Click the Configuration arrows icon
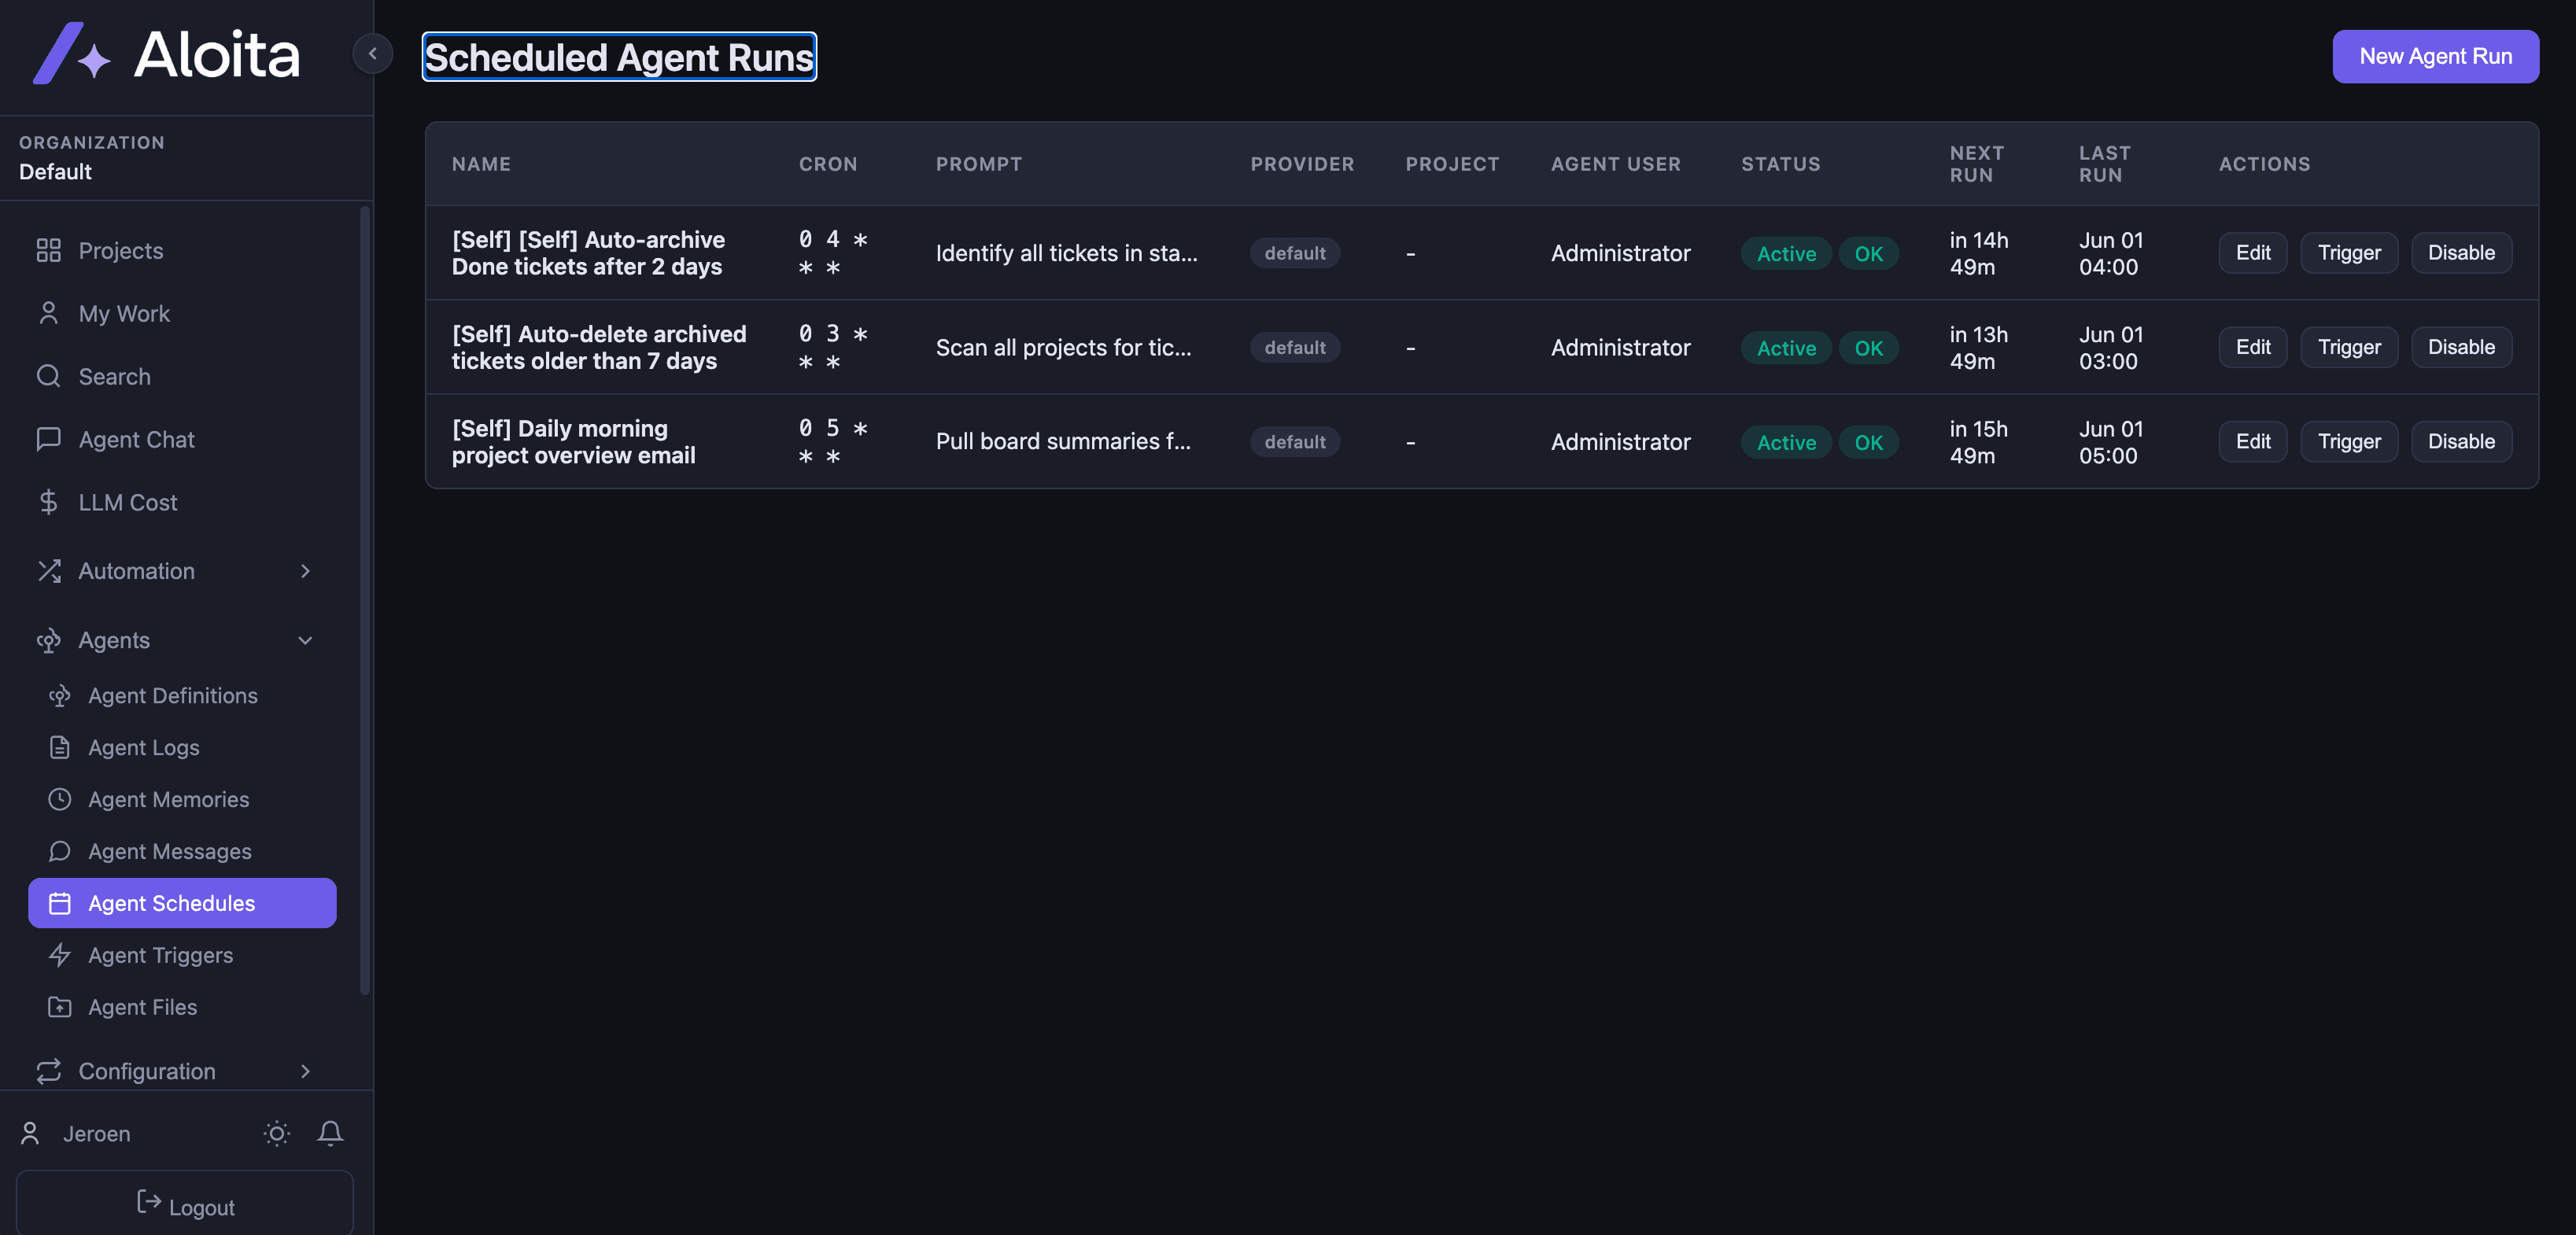This screenshot has width=2576, height=1235. (48, 1071)
